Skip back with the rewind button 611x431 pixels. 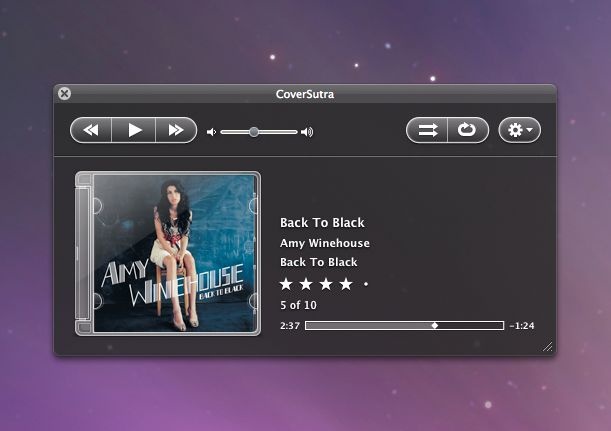(91, 130)
